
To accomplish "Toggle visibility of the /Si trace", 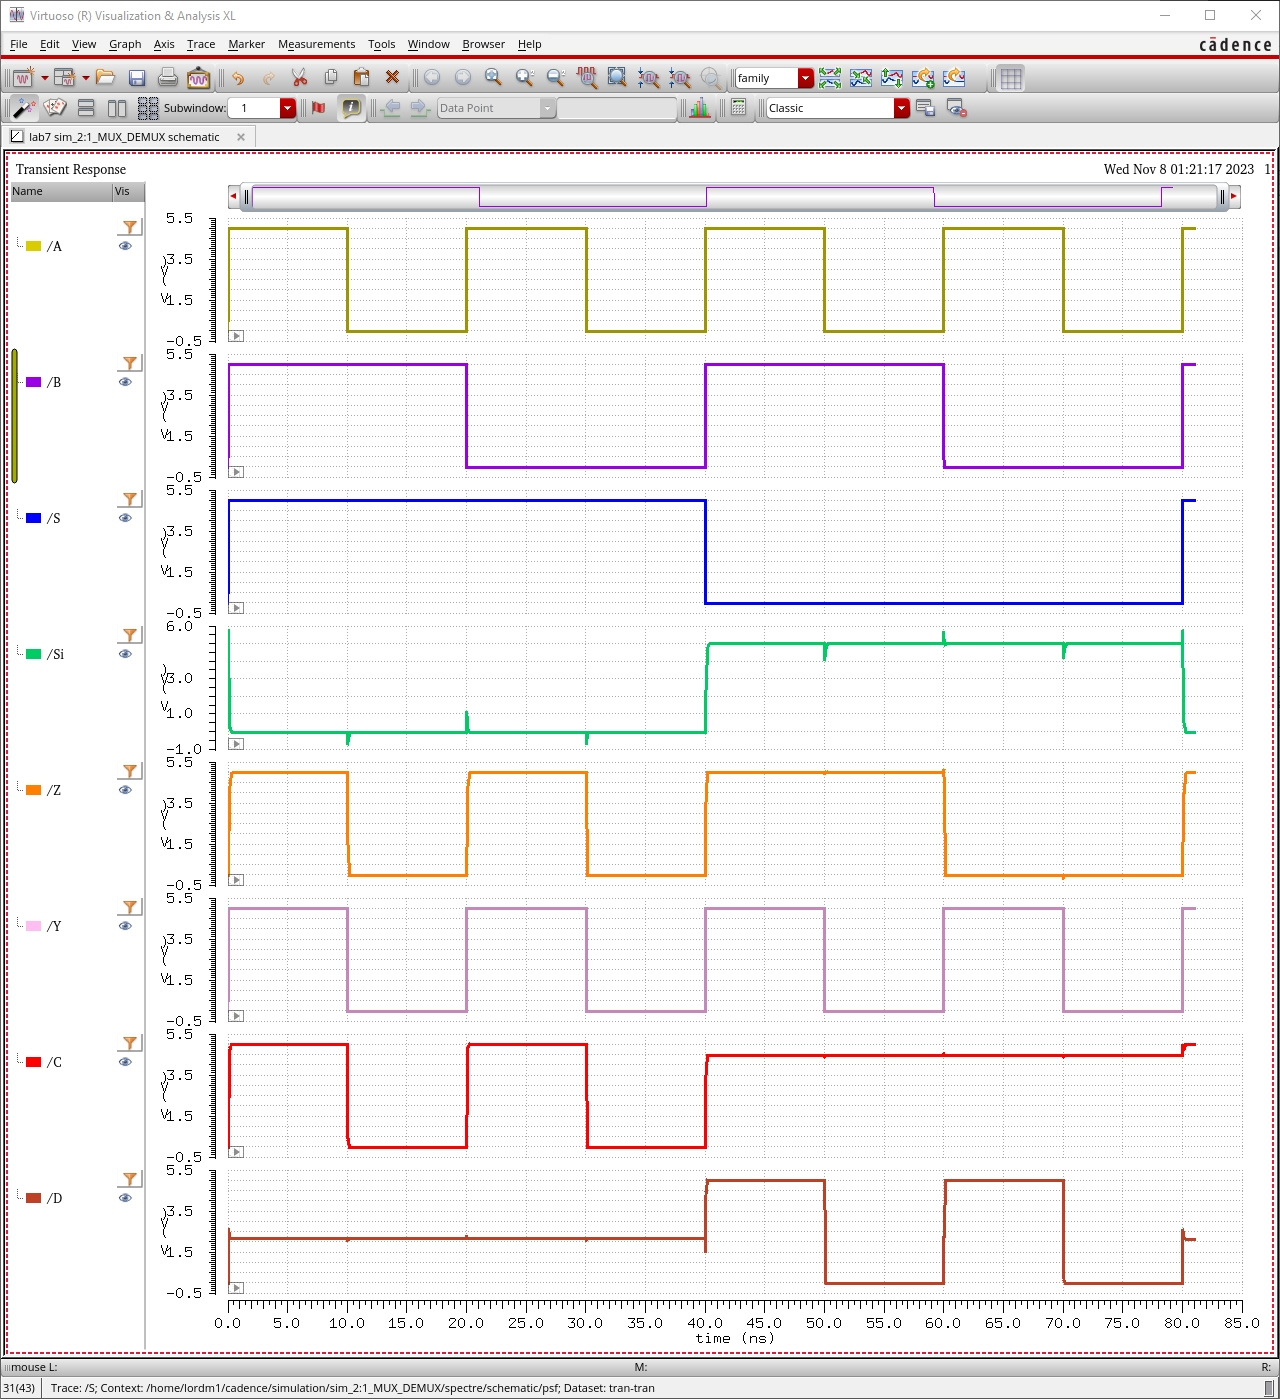I will coord(125,654).
